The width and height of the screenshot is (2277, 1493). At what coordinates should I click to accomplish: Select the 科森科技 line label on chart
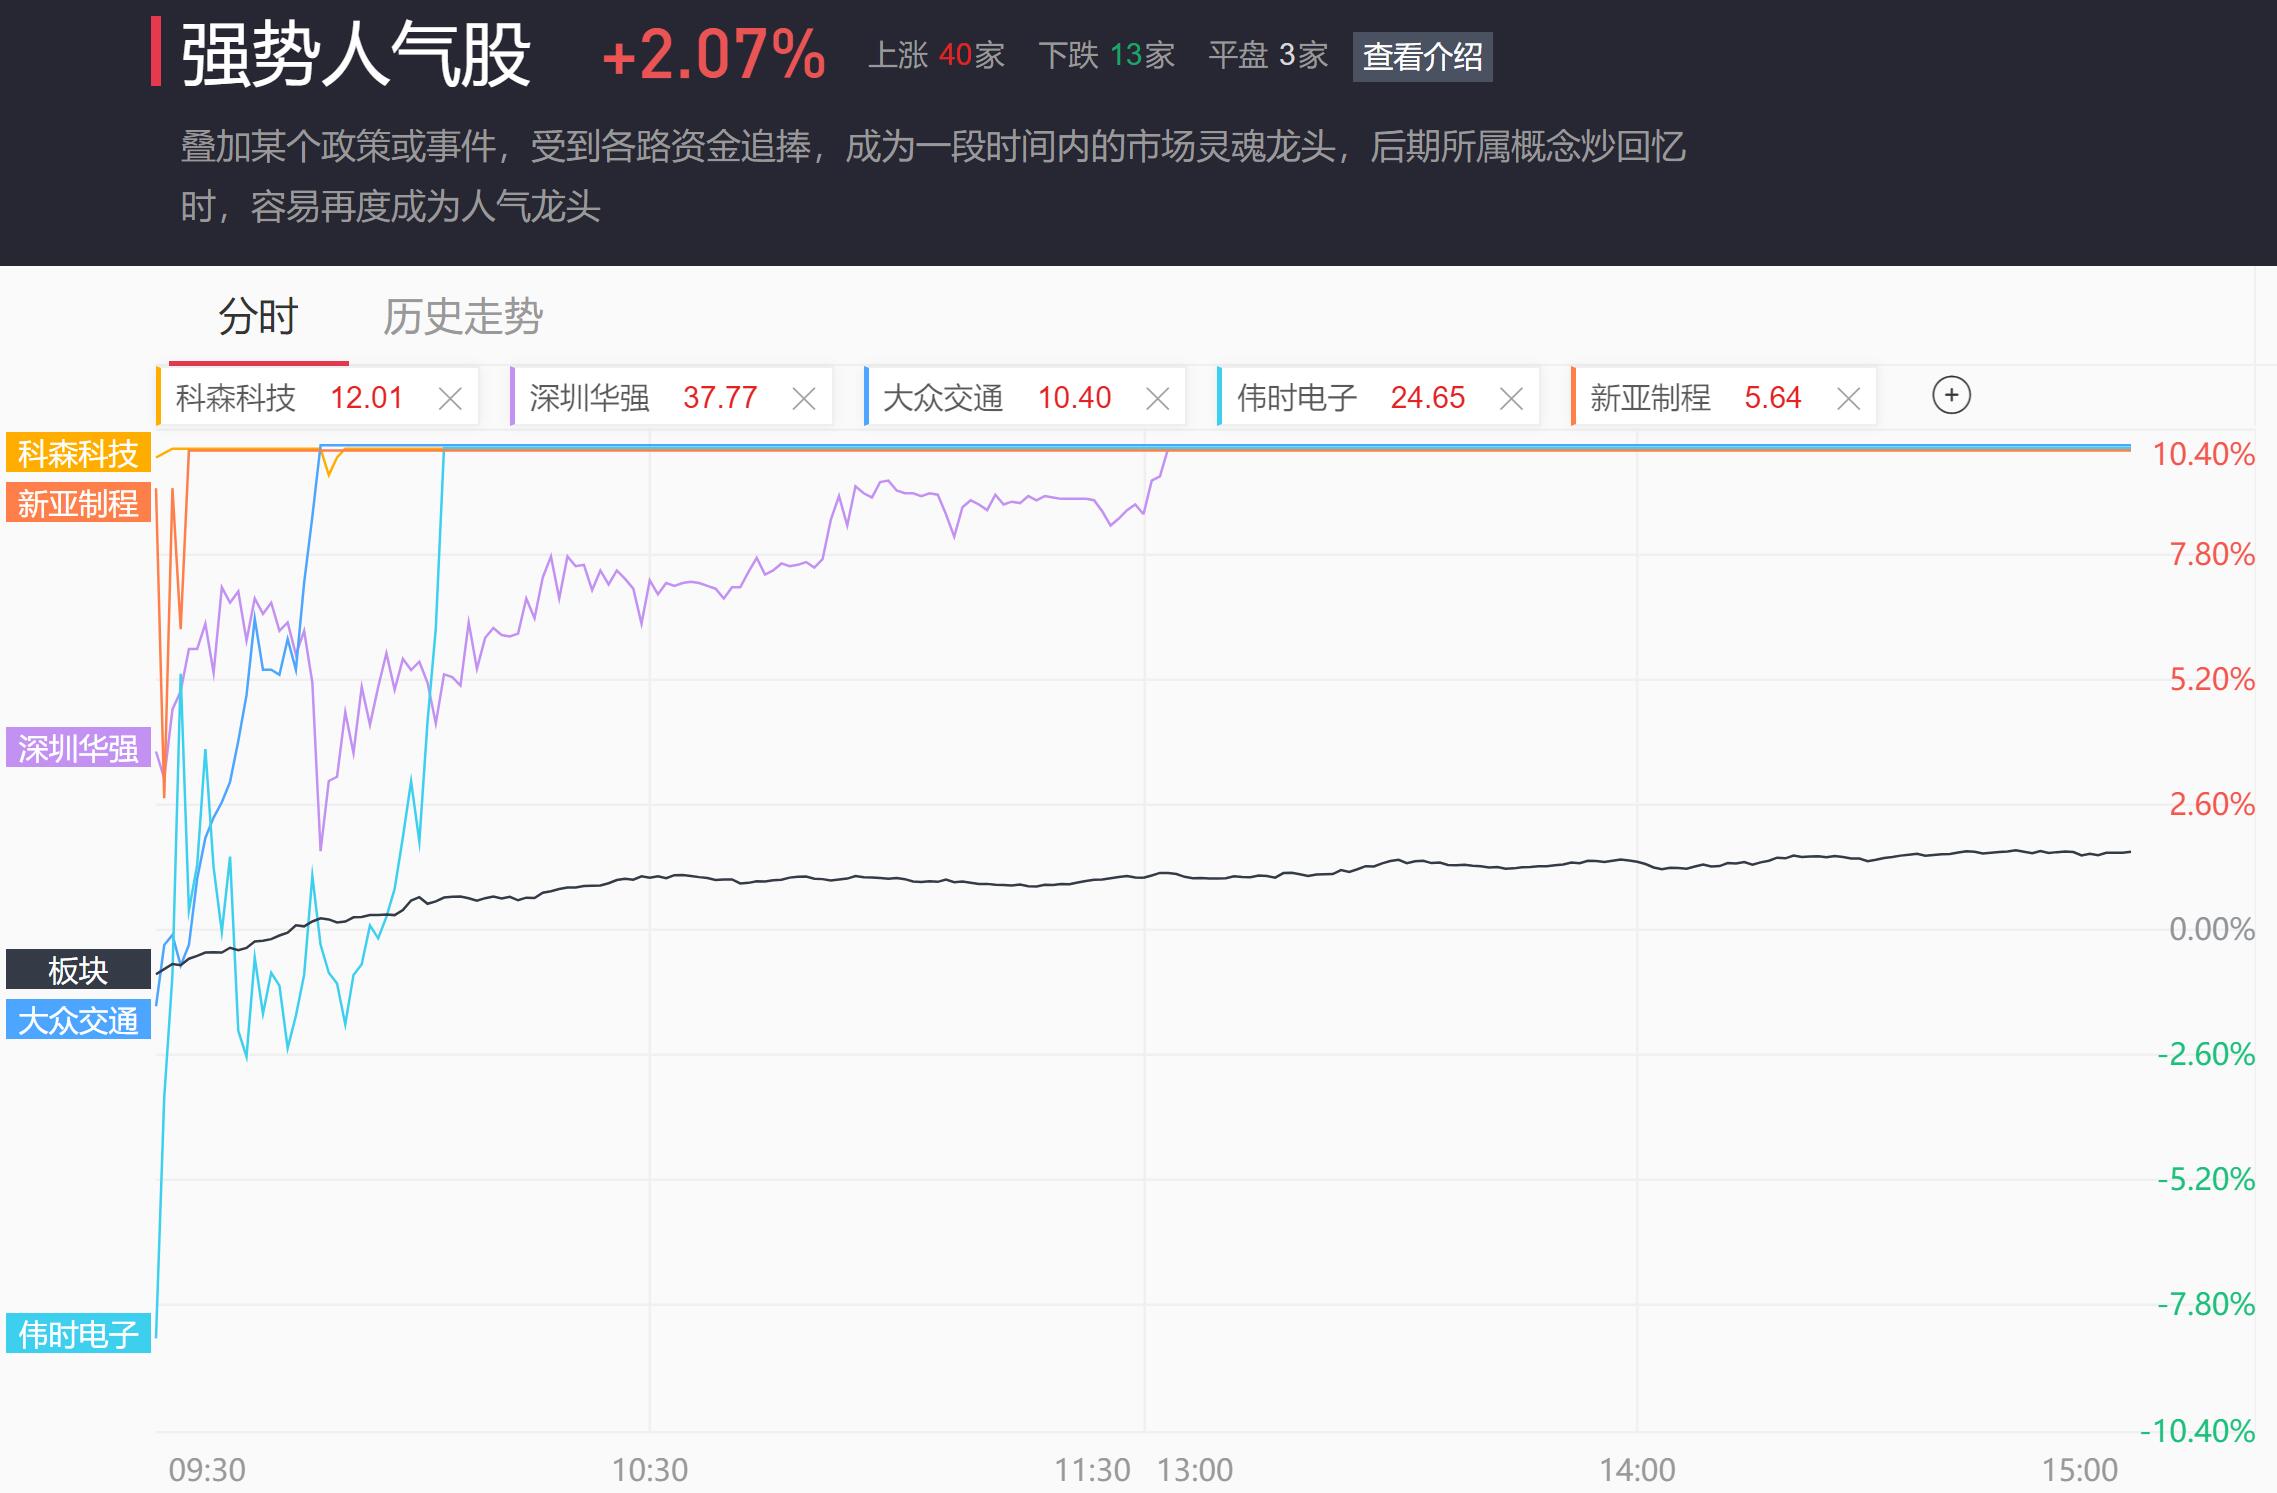tap(78, 453)
